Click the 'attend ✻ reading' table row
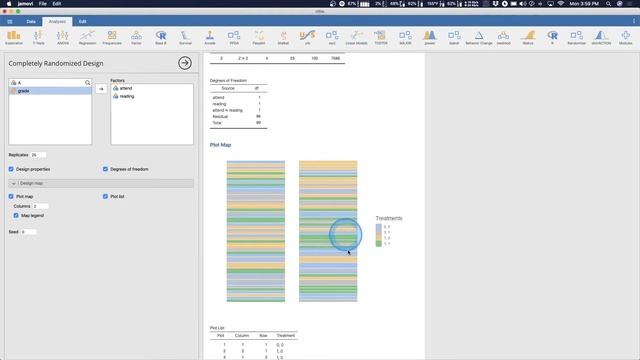This screenshot has width=640, height=360. click(238, 110)
